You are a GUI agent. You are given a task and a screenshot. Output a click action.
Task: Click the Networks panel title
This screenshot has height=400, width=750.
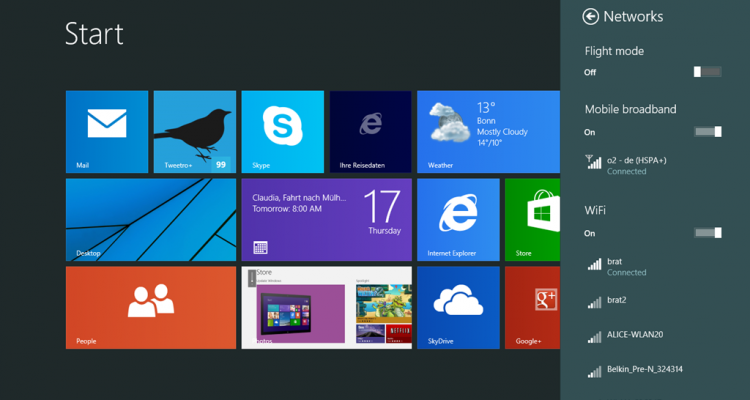point(633,17)
